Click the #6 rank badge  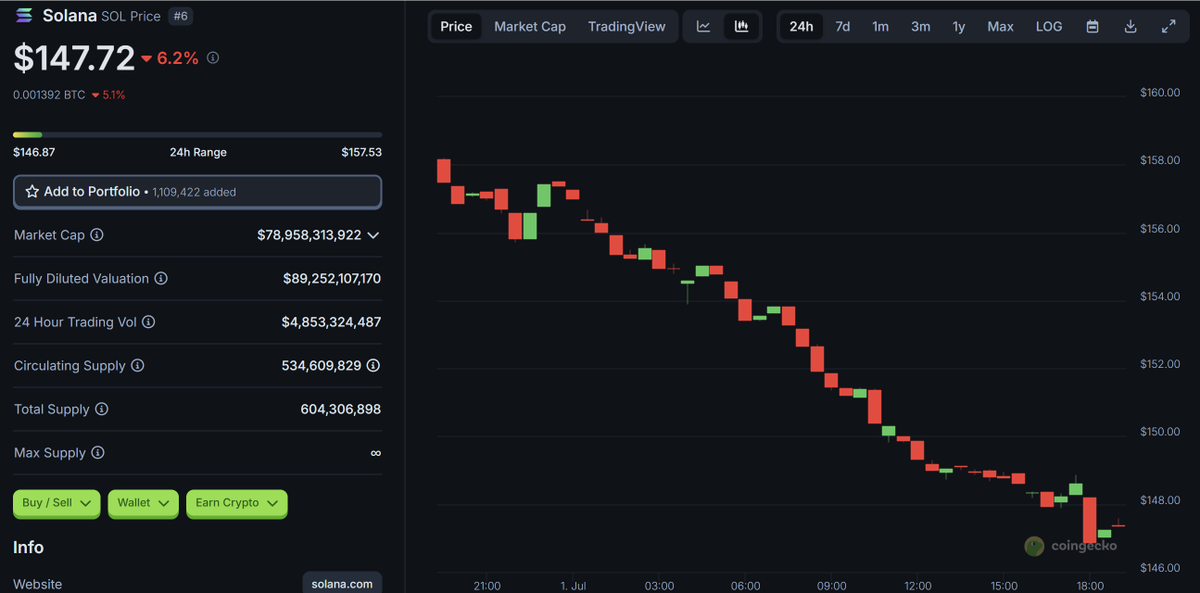(180, 16)
